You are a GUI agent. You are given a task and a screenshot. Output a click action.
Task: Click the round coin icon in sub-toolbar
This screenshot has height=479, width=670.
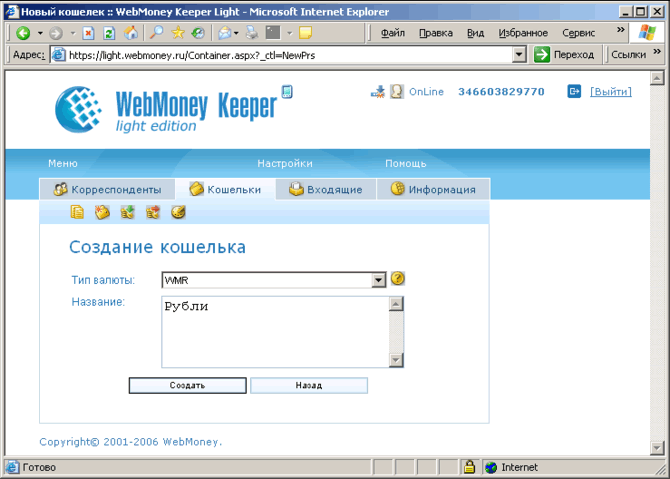point(178,212)
